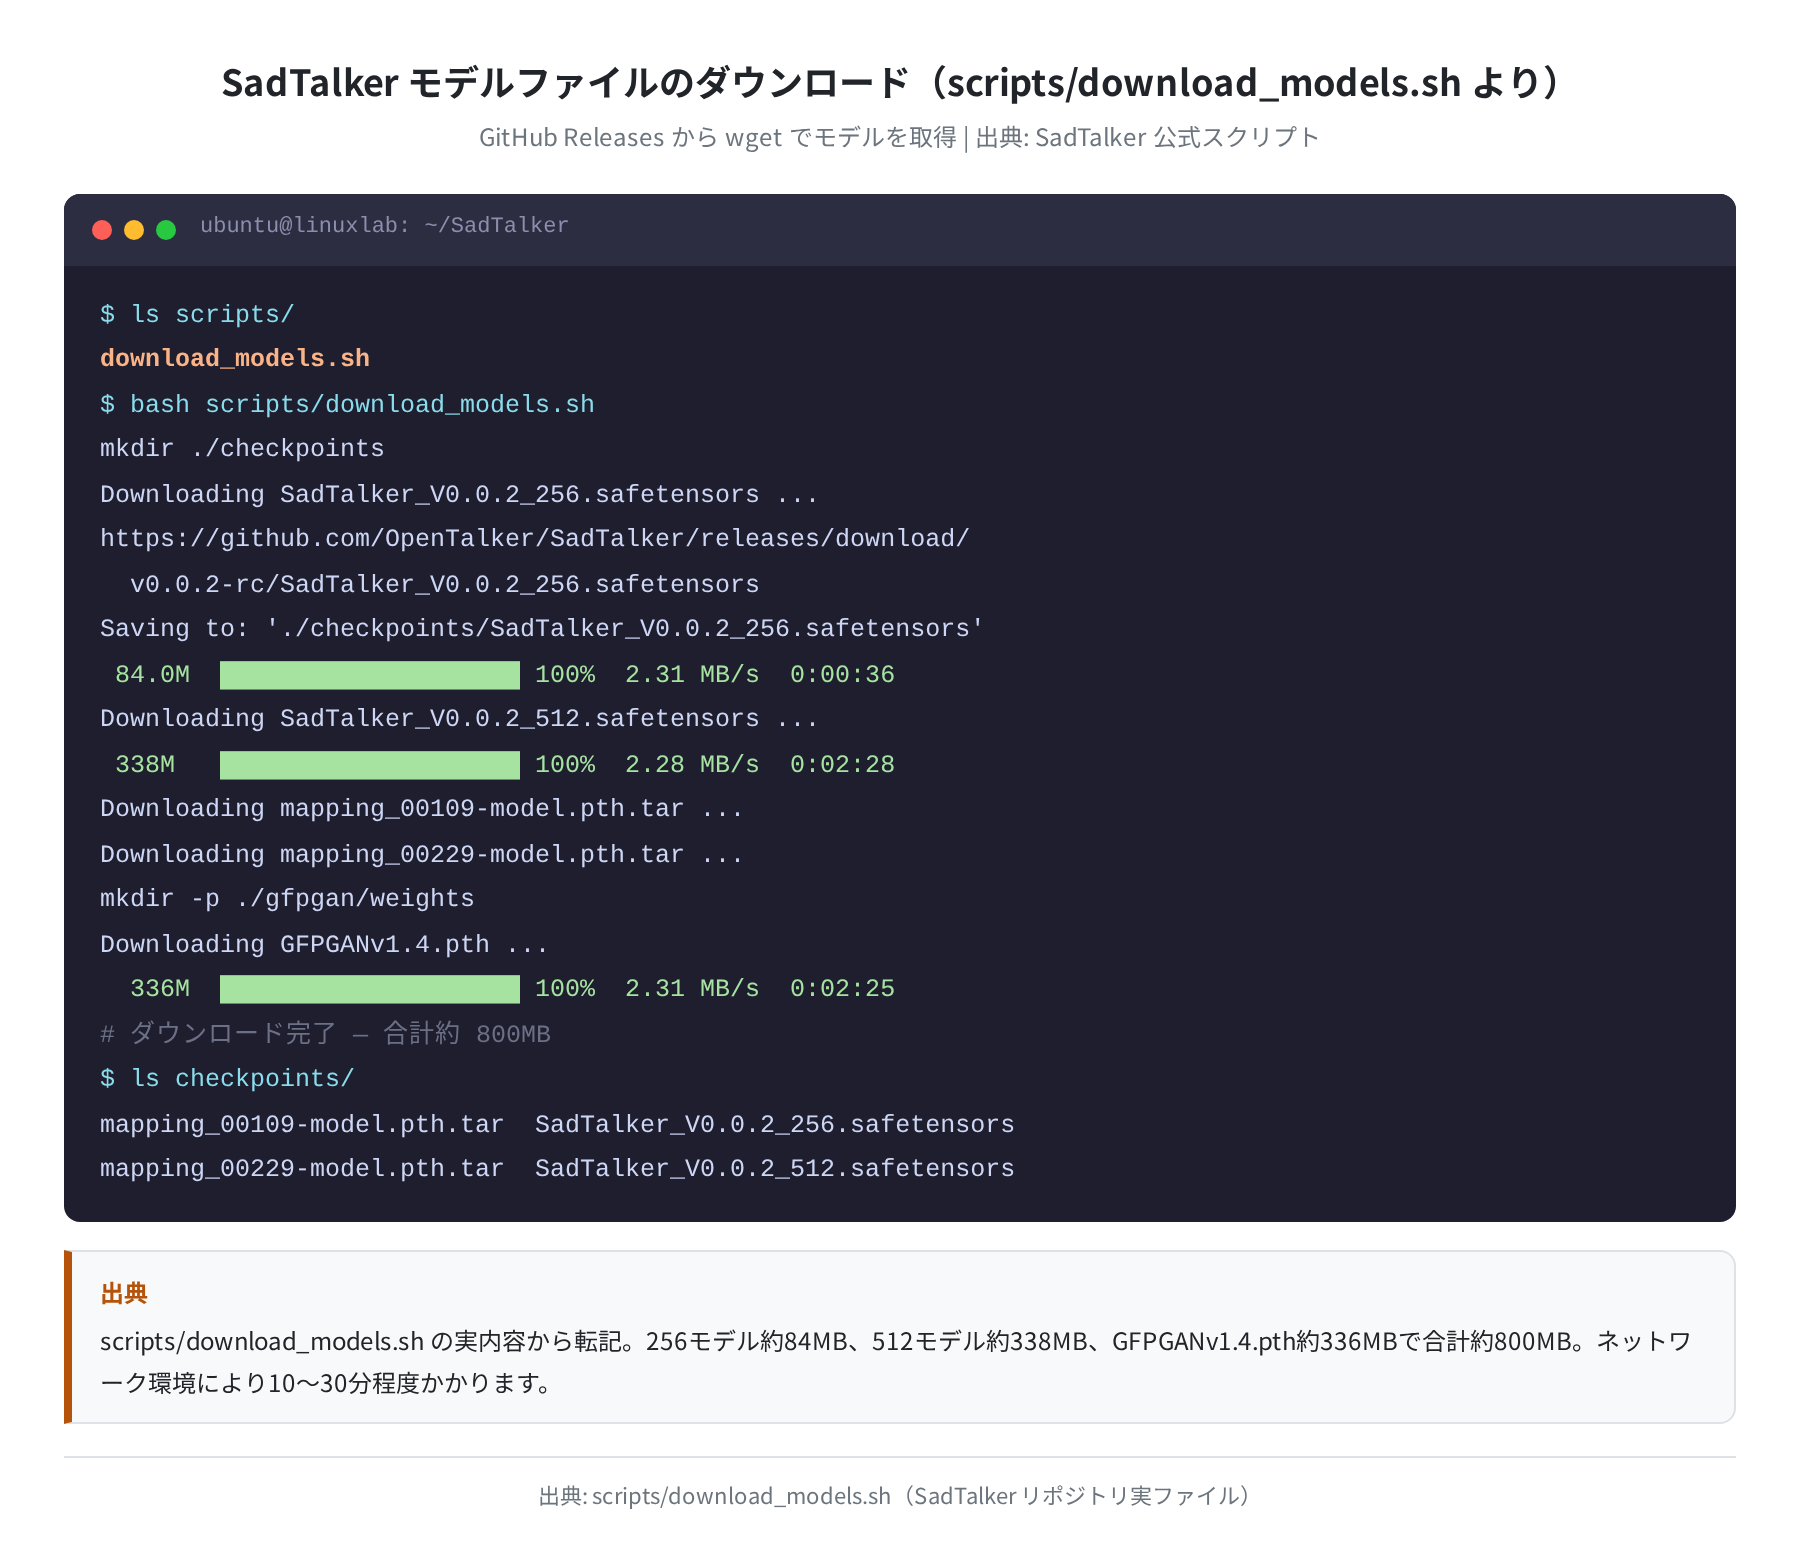Click the '84.0M' size value

tap(152, 674)
